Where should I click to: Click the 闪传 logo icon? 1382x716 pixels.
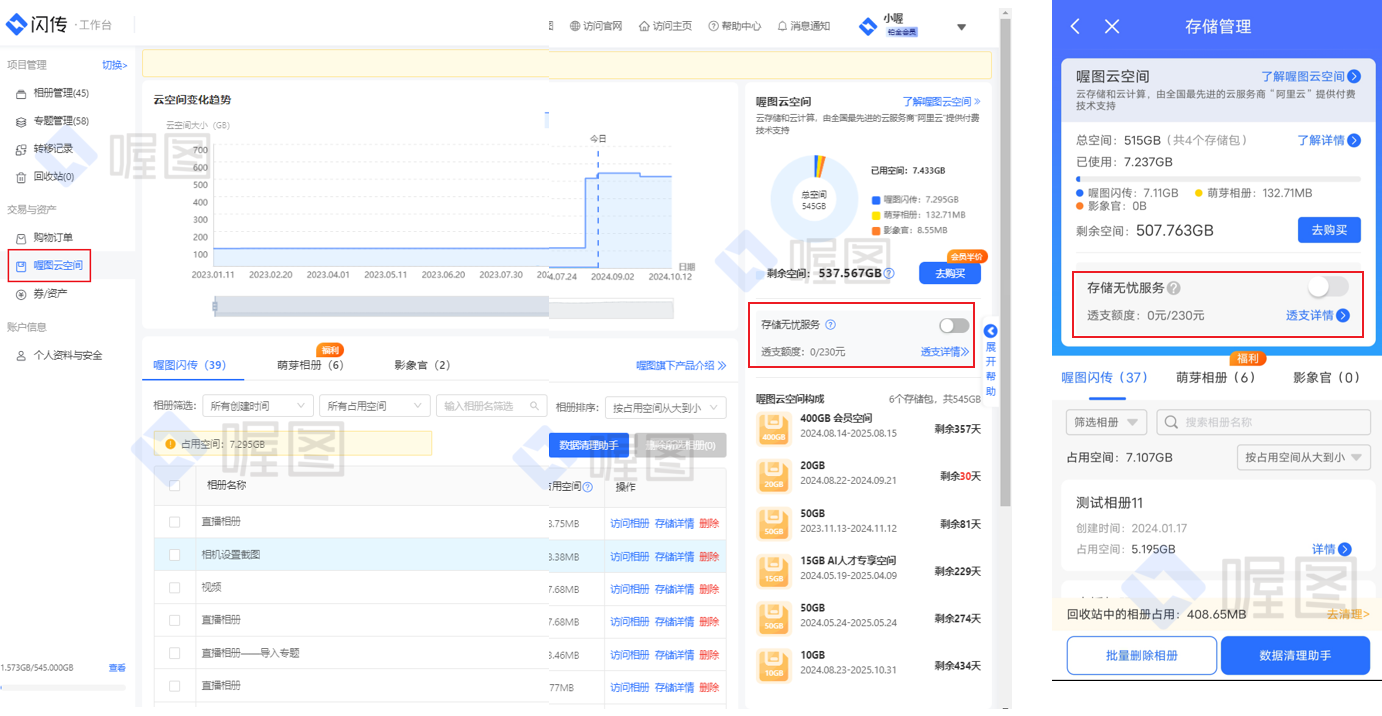pos(17,24)
